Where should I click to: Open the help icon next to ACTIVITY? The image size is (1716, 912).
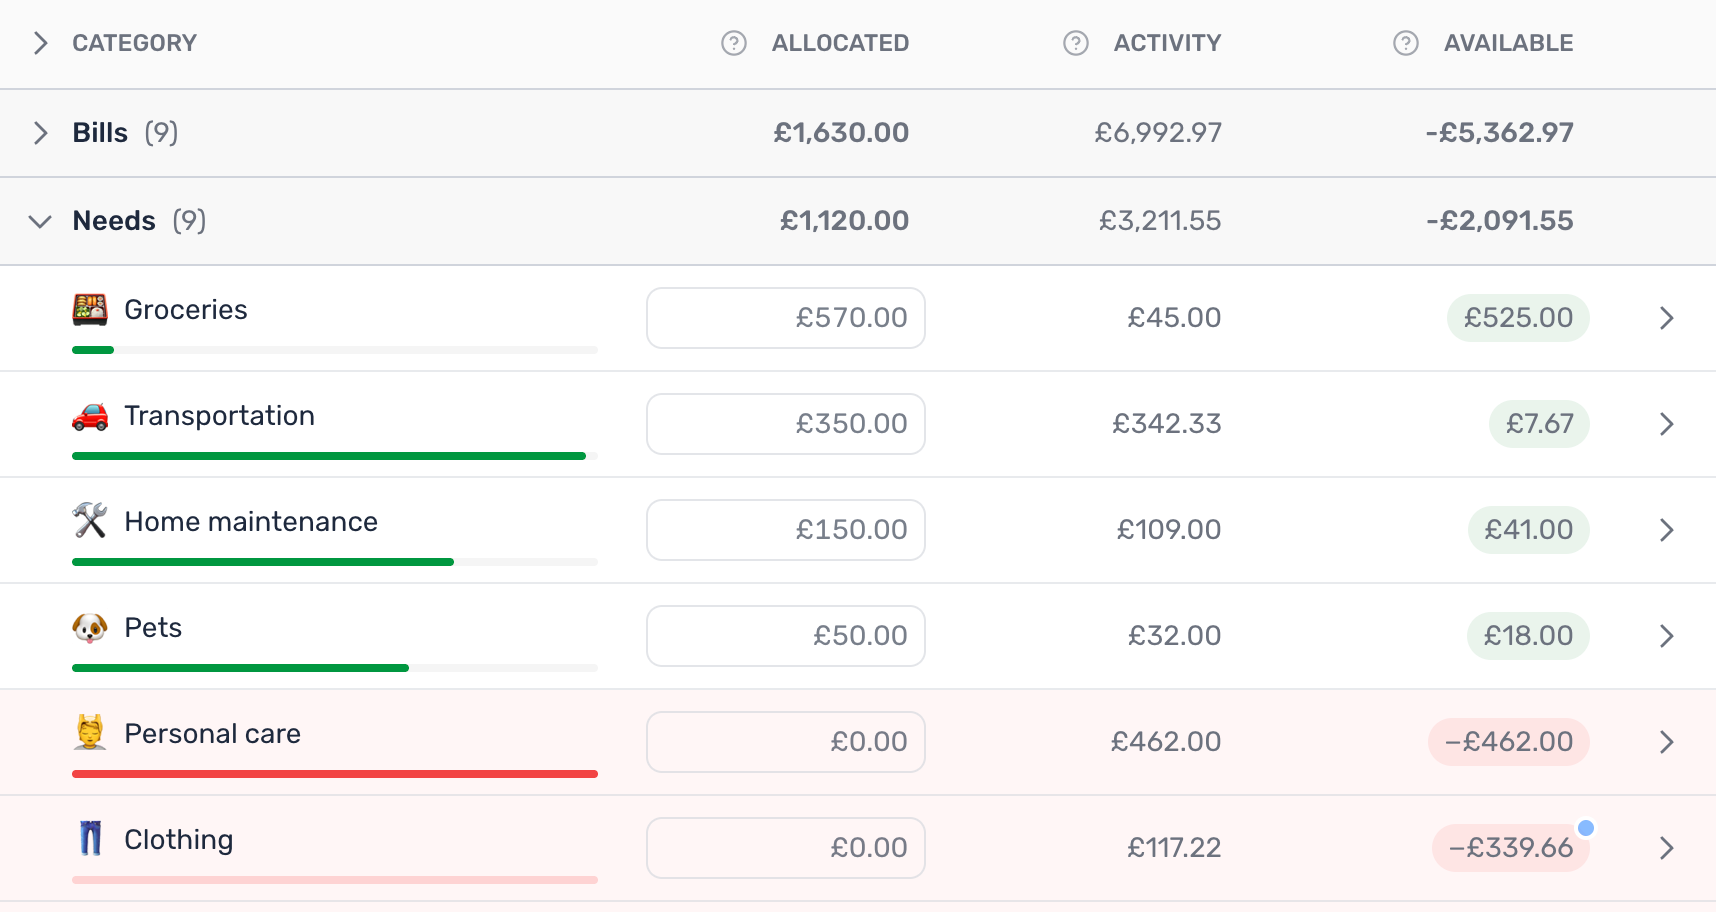click(1075, 43)
